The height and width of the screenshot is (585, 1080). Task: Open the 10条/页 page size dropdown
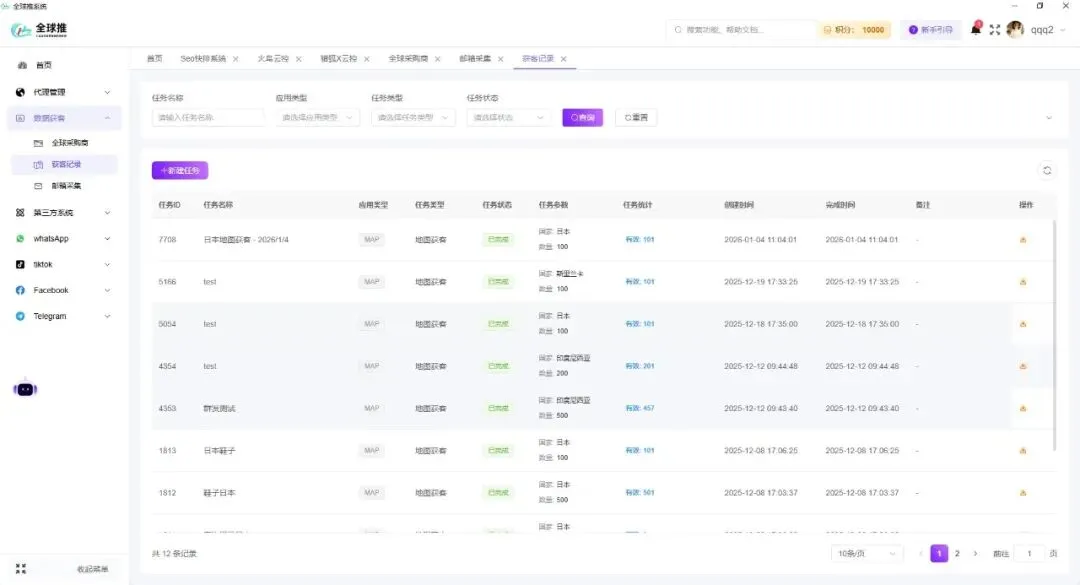pos(866,553)
